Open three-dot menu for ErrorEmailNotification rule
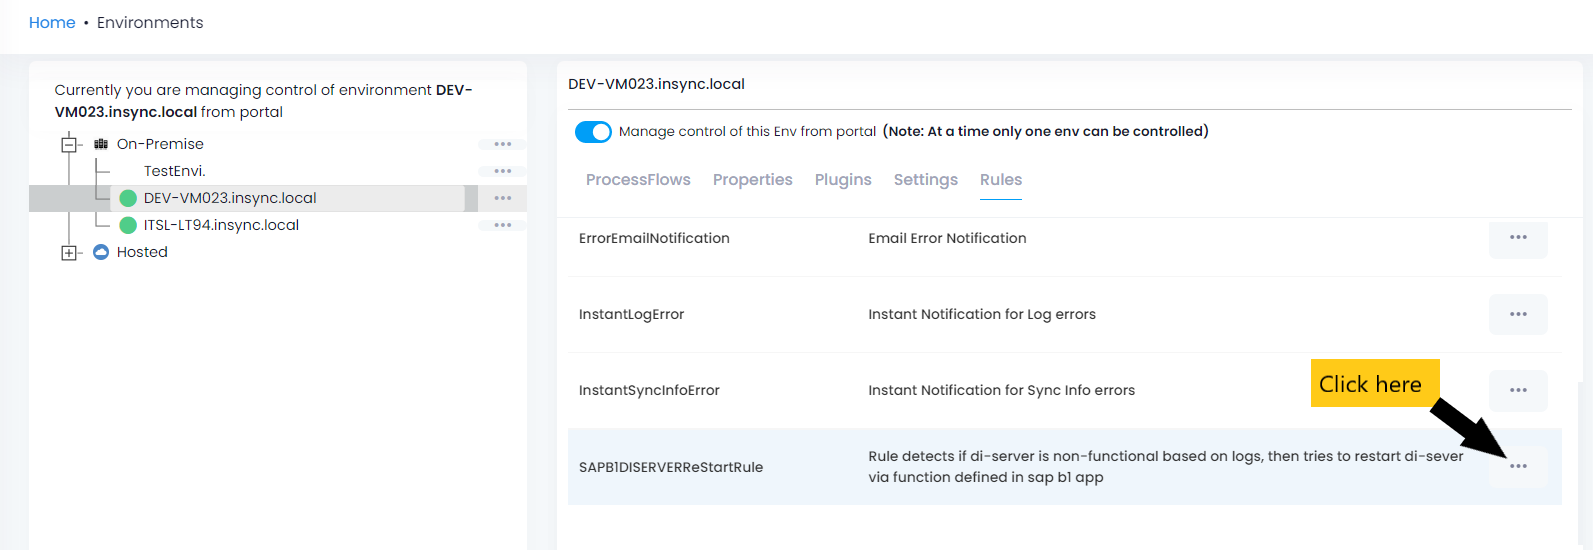The width and height of the screenshot is (1593, 550). click(1518, 238)
